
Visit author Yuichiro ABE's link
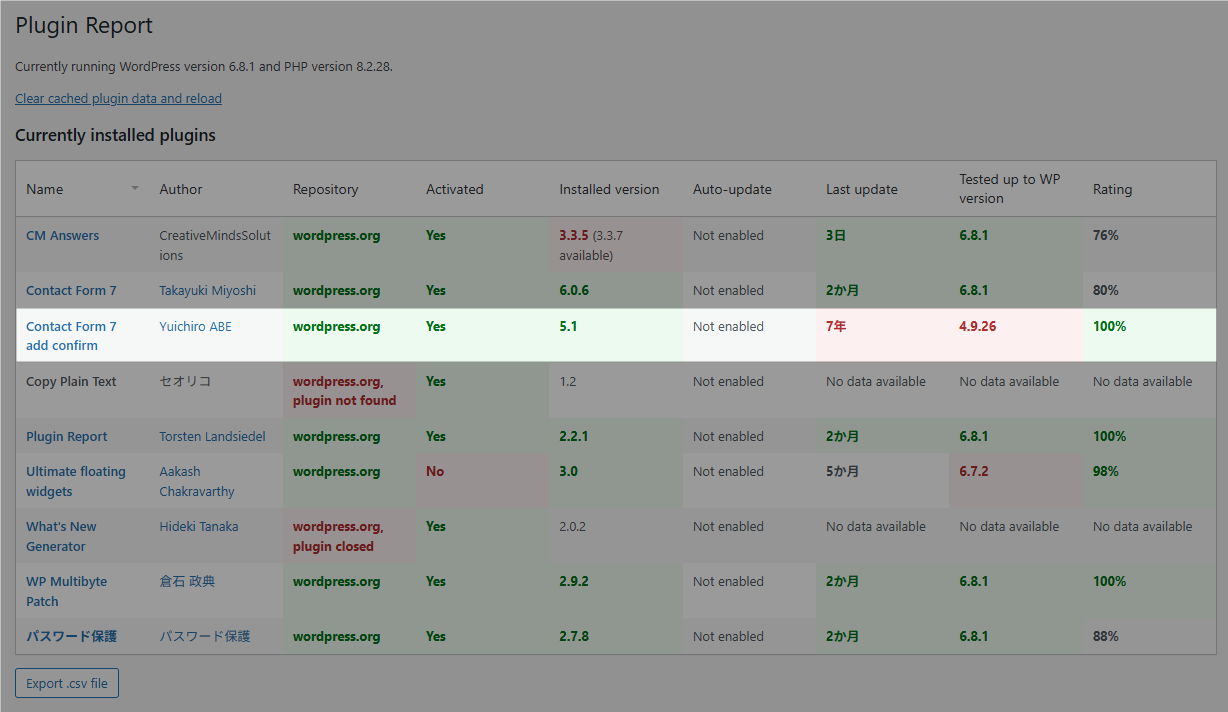pyautogui.click(x=195, y=327)
